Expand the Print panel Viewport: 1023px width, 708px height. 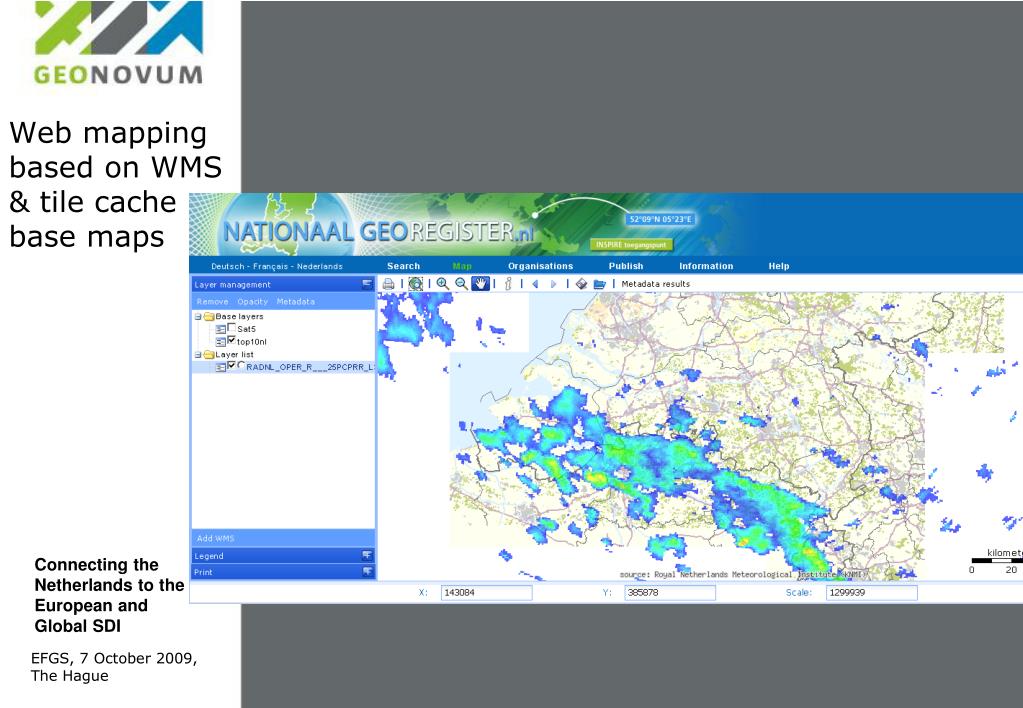point(367,572)
